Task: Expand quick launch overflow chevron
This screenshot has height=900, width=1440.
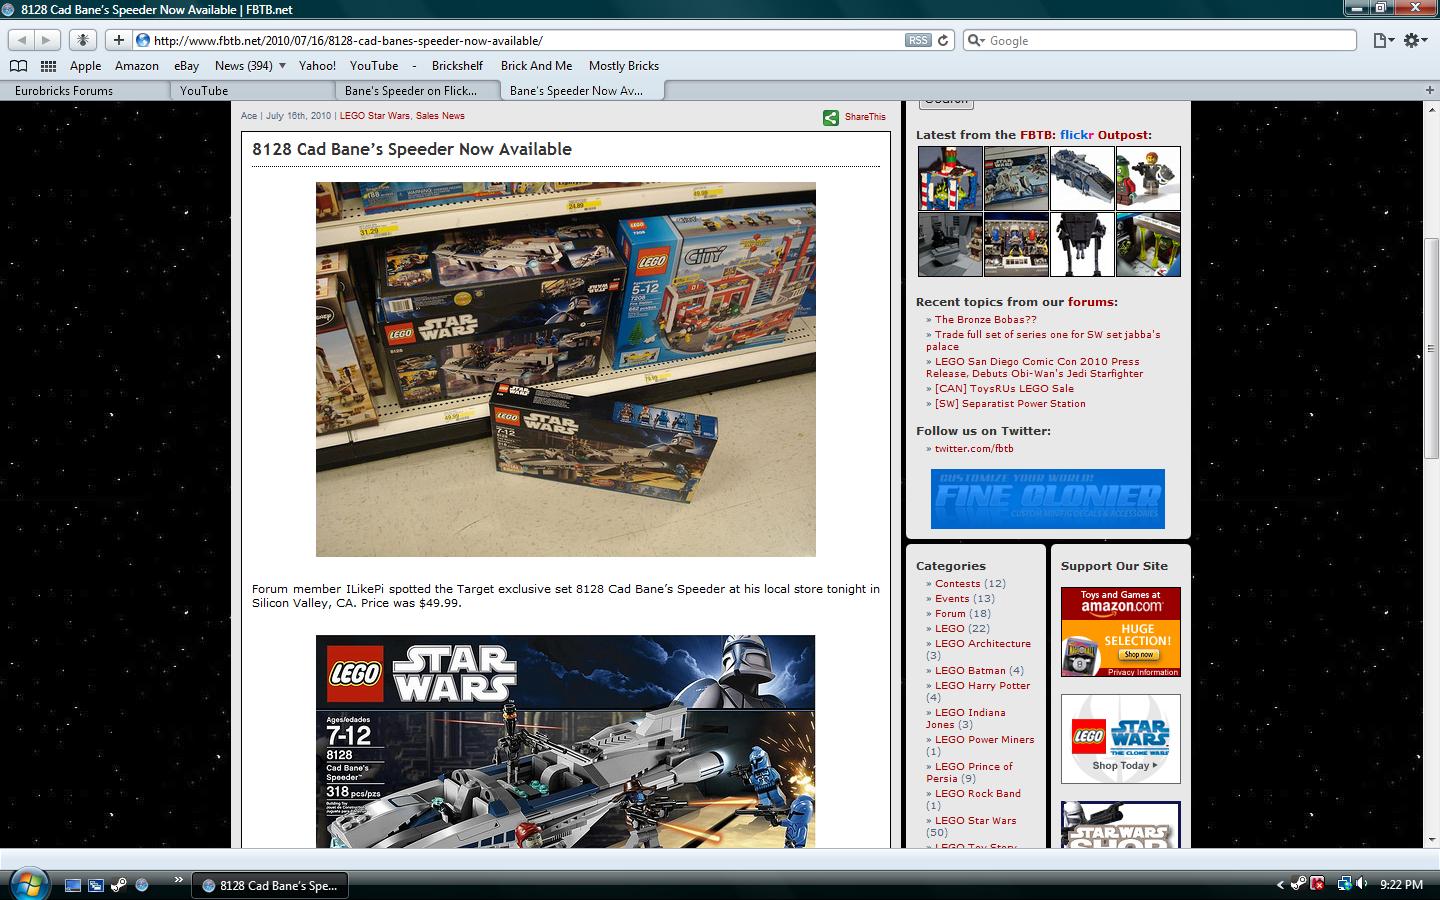Action: [179, 881]
